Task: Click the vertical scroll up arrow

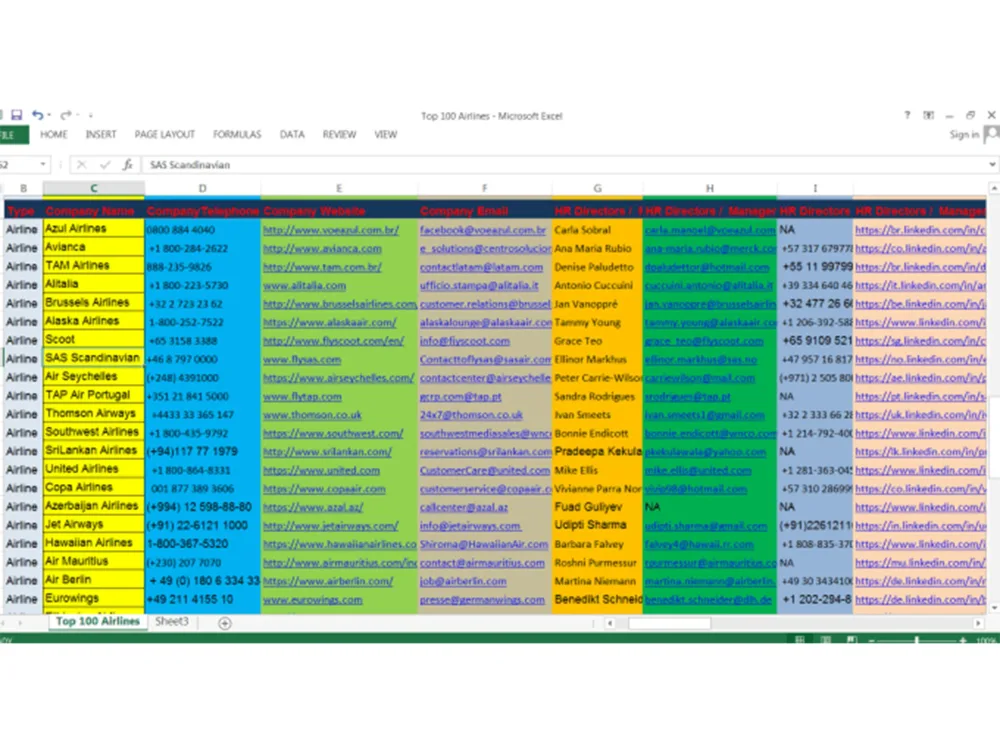Action: pyautogui.click(x=994, y=189)
